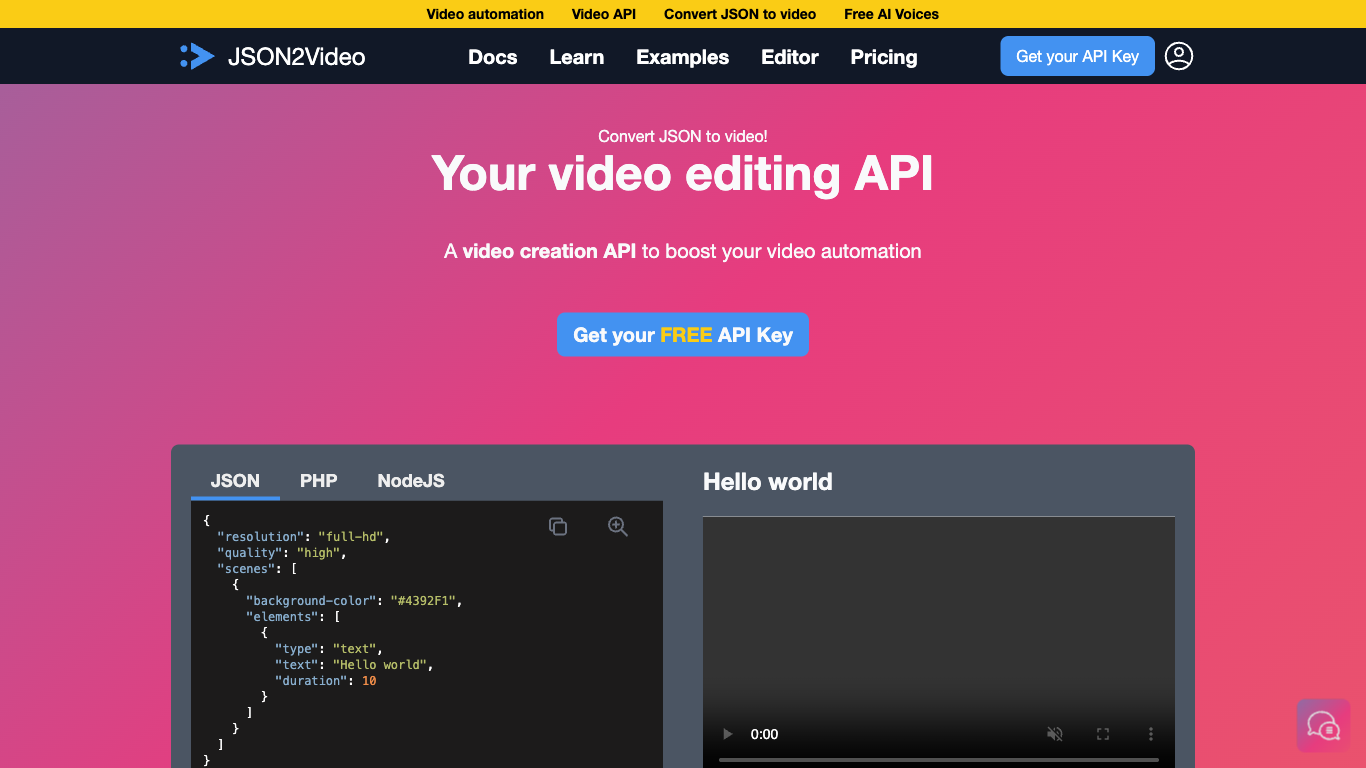Click the 0:00 video time display
This screenshot has height=768, width=1366.
coord(764,734)
